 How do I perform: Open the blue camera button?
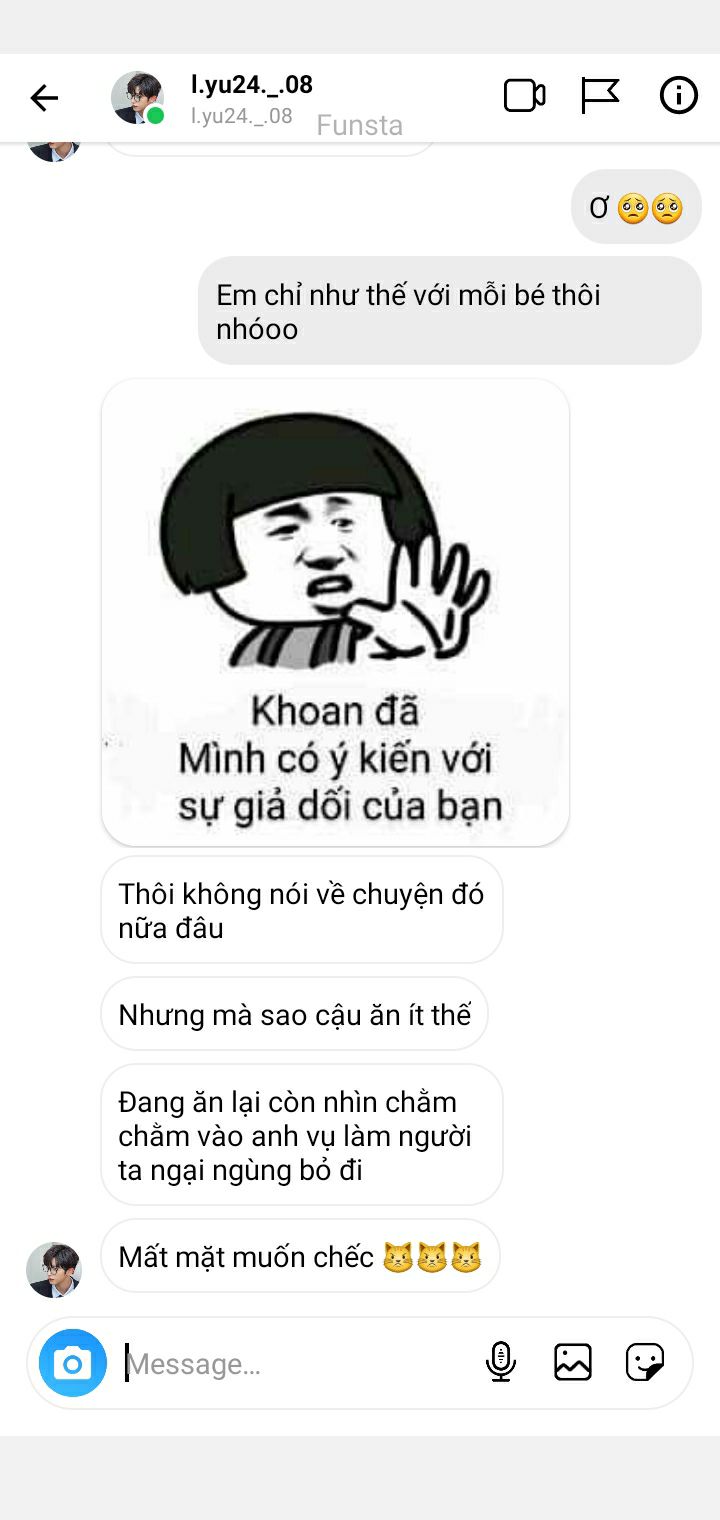tap(73, 1362)
